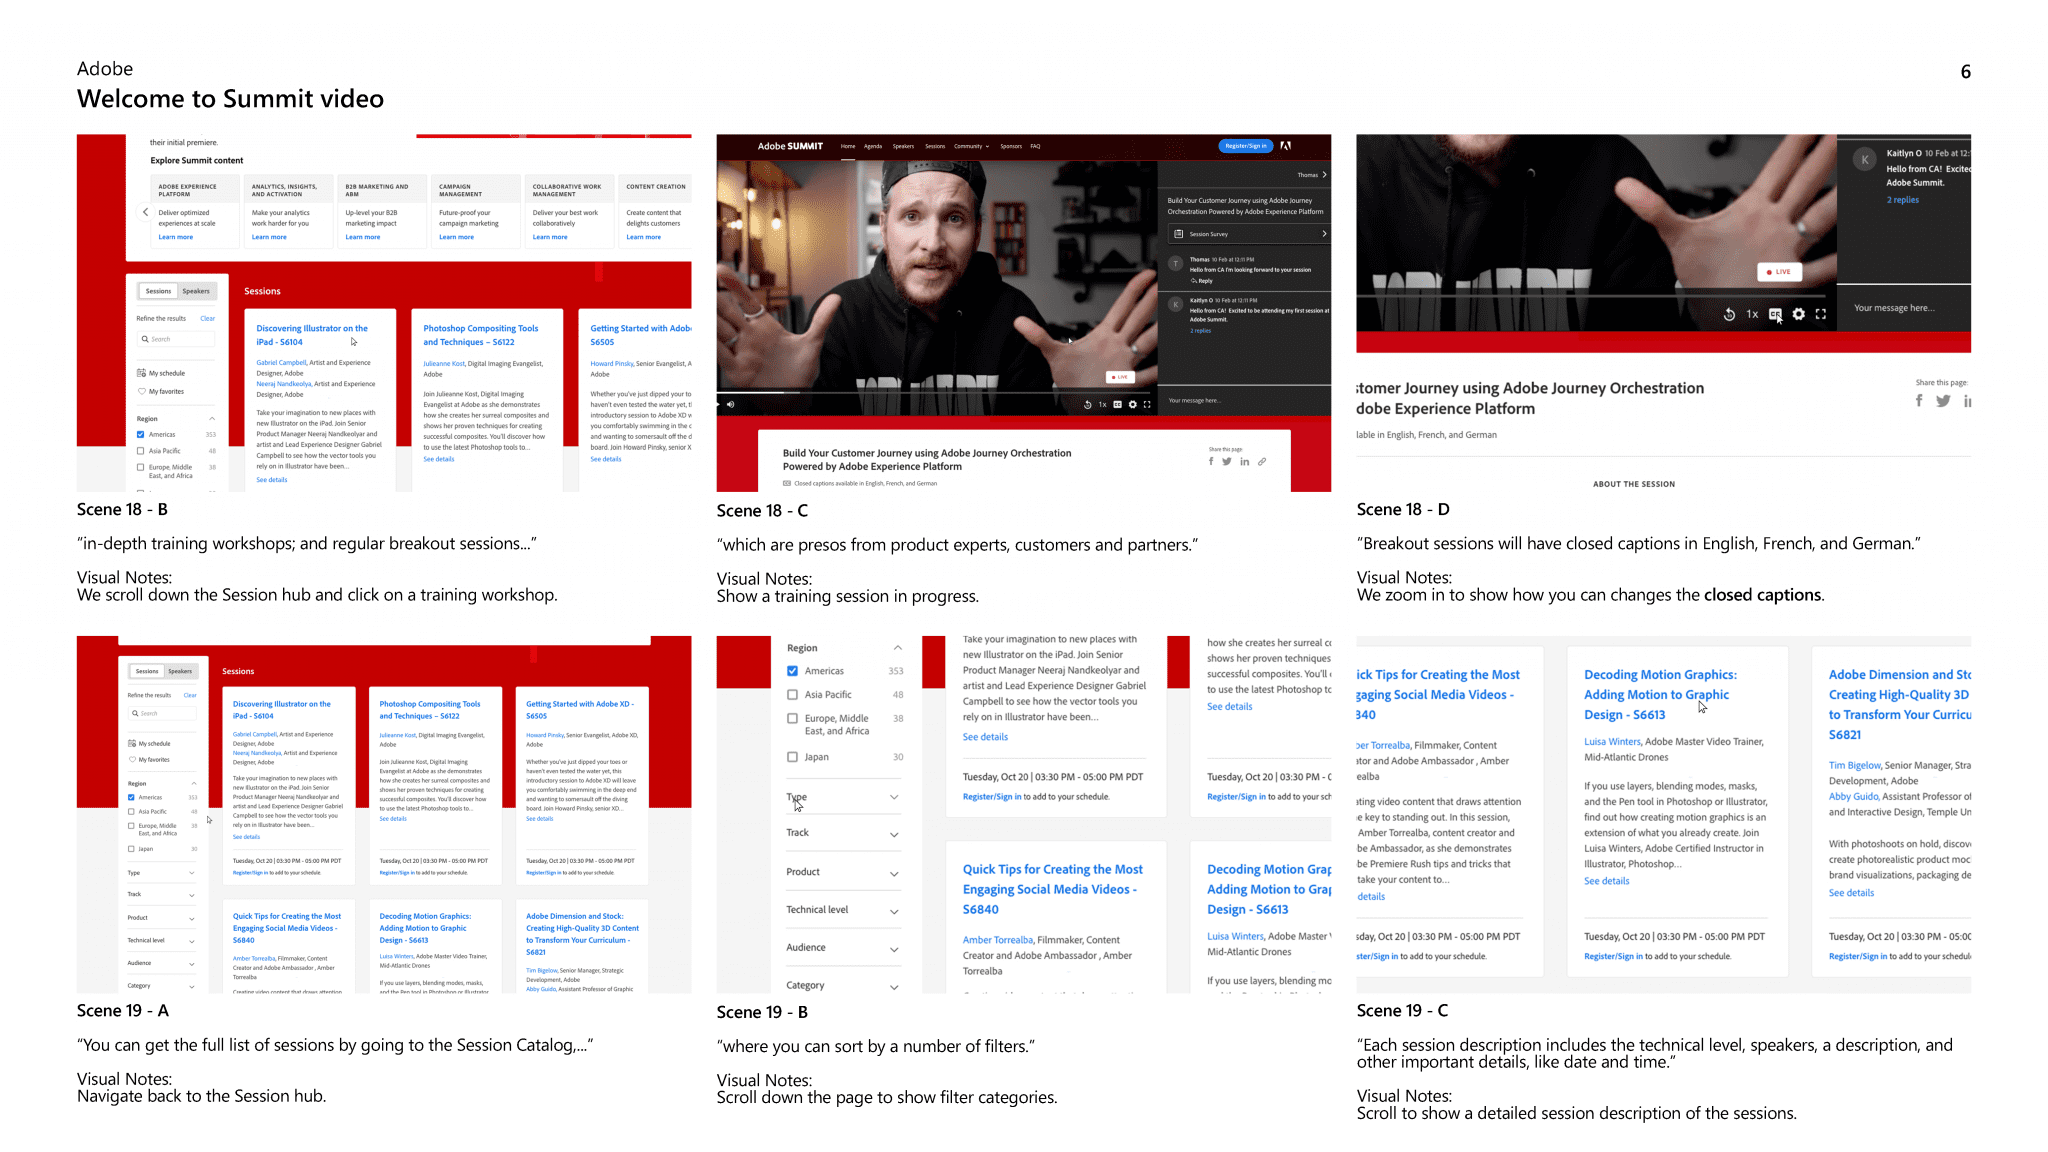
Task: Click the Adobe logo in Scene 18-C header
Action: click(x=1286, y=146)
